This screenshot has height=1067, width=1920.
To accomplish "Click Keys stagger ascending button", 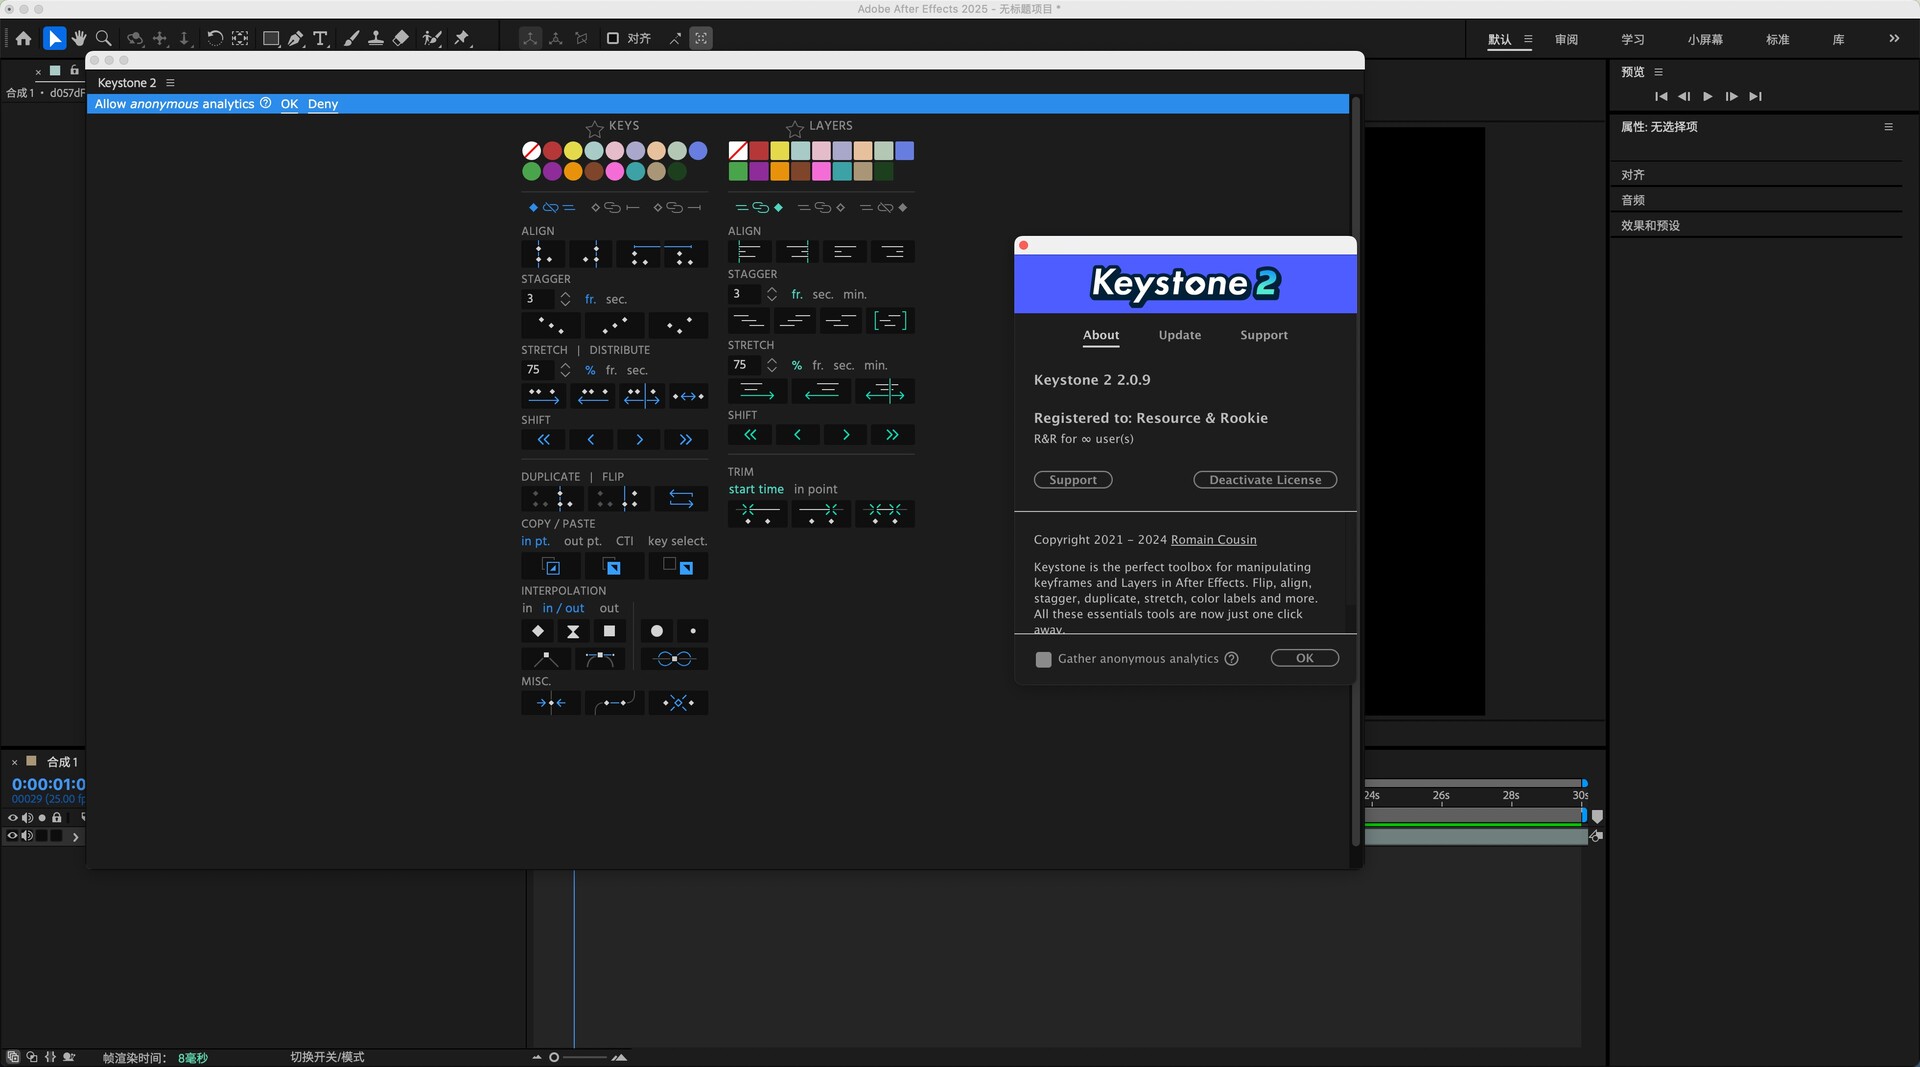I will point(615,325).
